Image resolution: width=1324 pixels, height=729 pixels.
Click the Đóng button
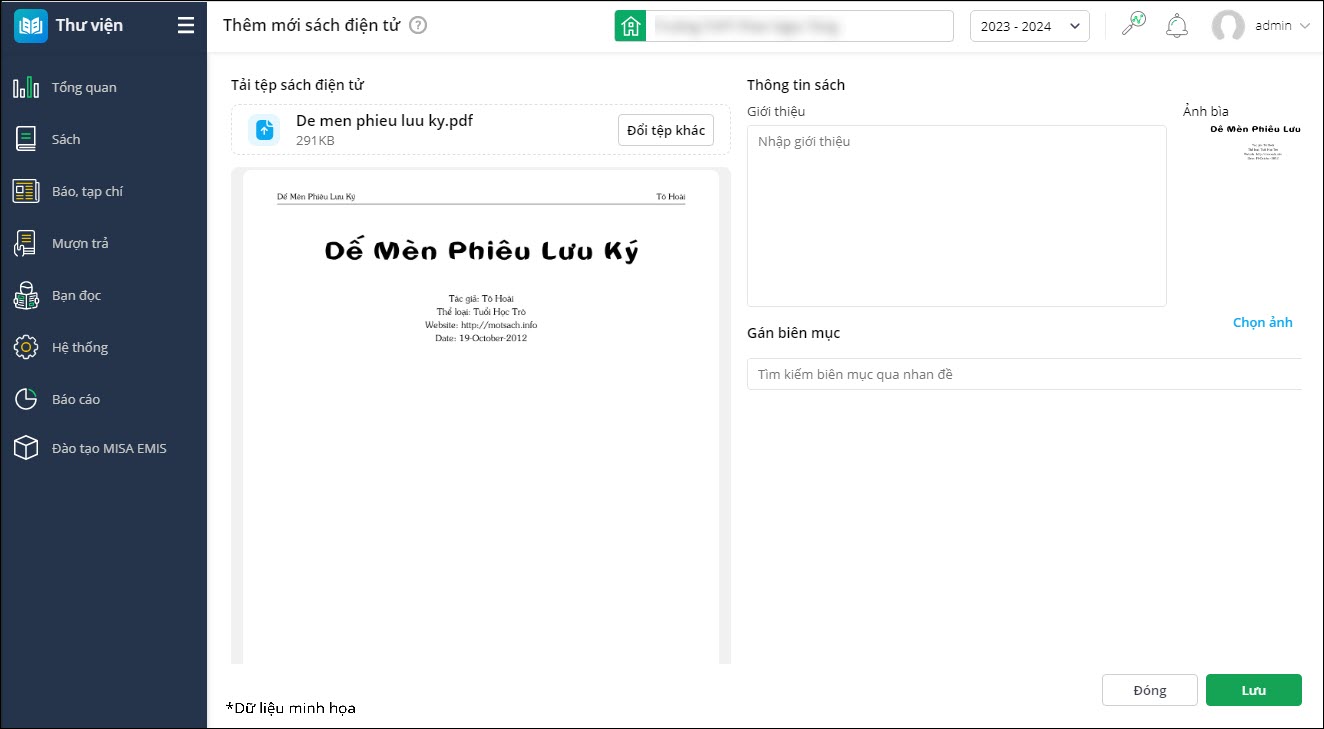[1150, 690]
